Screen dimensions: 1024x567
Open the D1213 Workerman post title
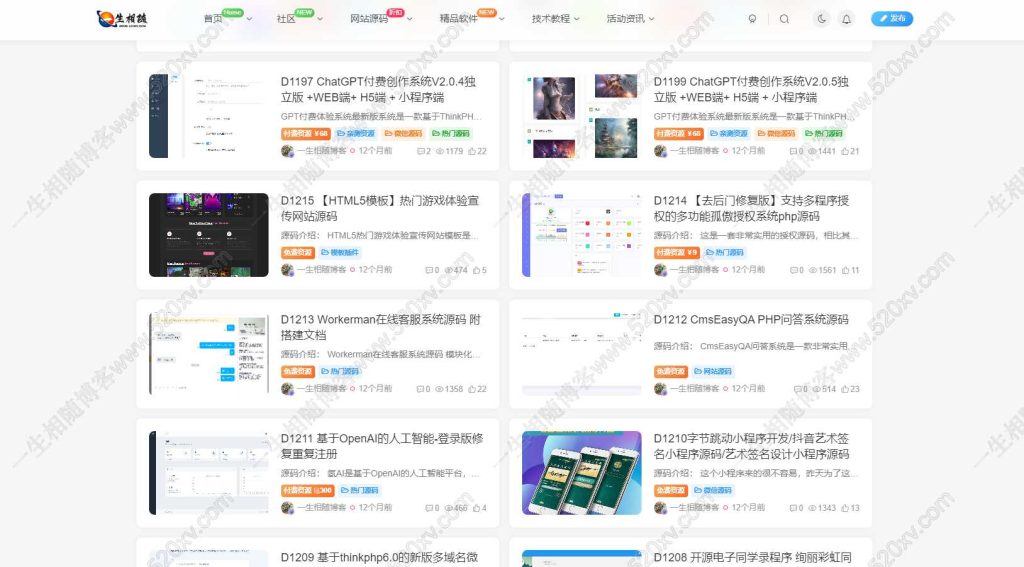[x=381, y=327]
